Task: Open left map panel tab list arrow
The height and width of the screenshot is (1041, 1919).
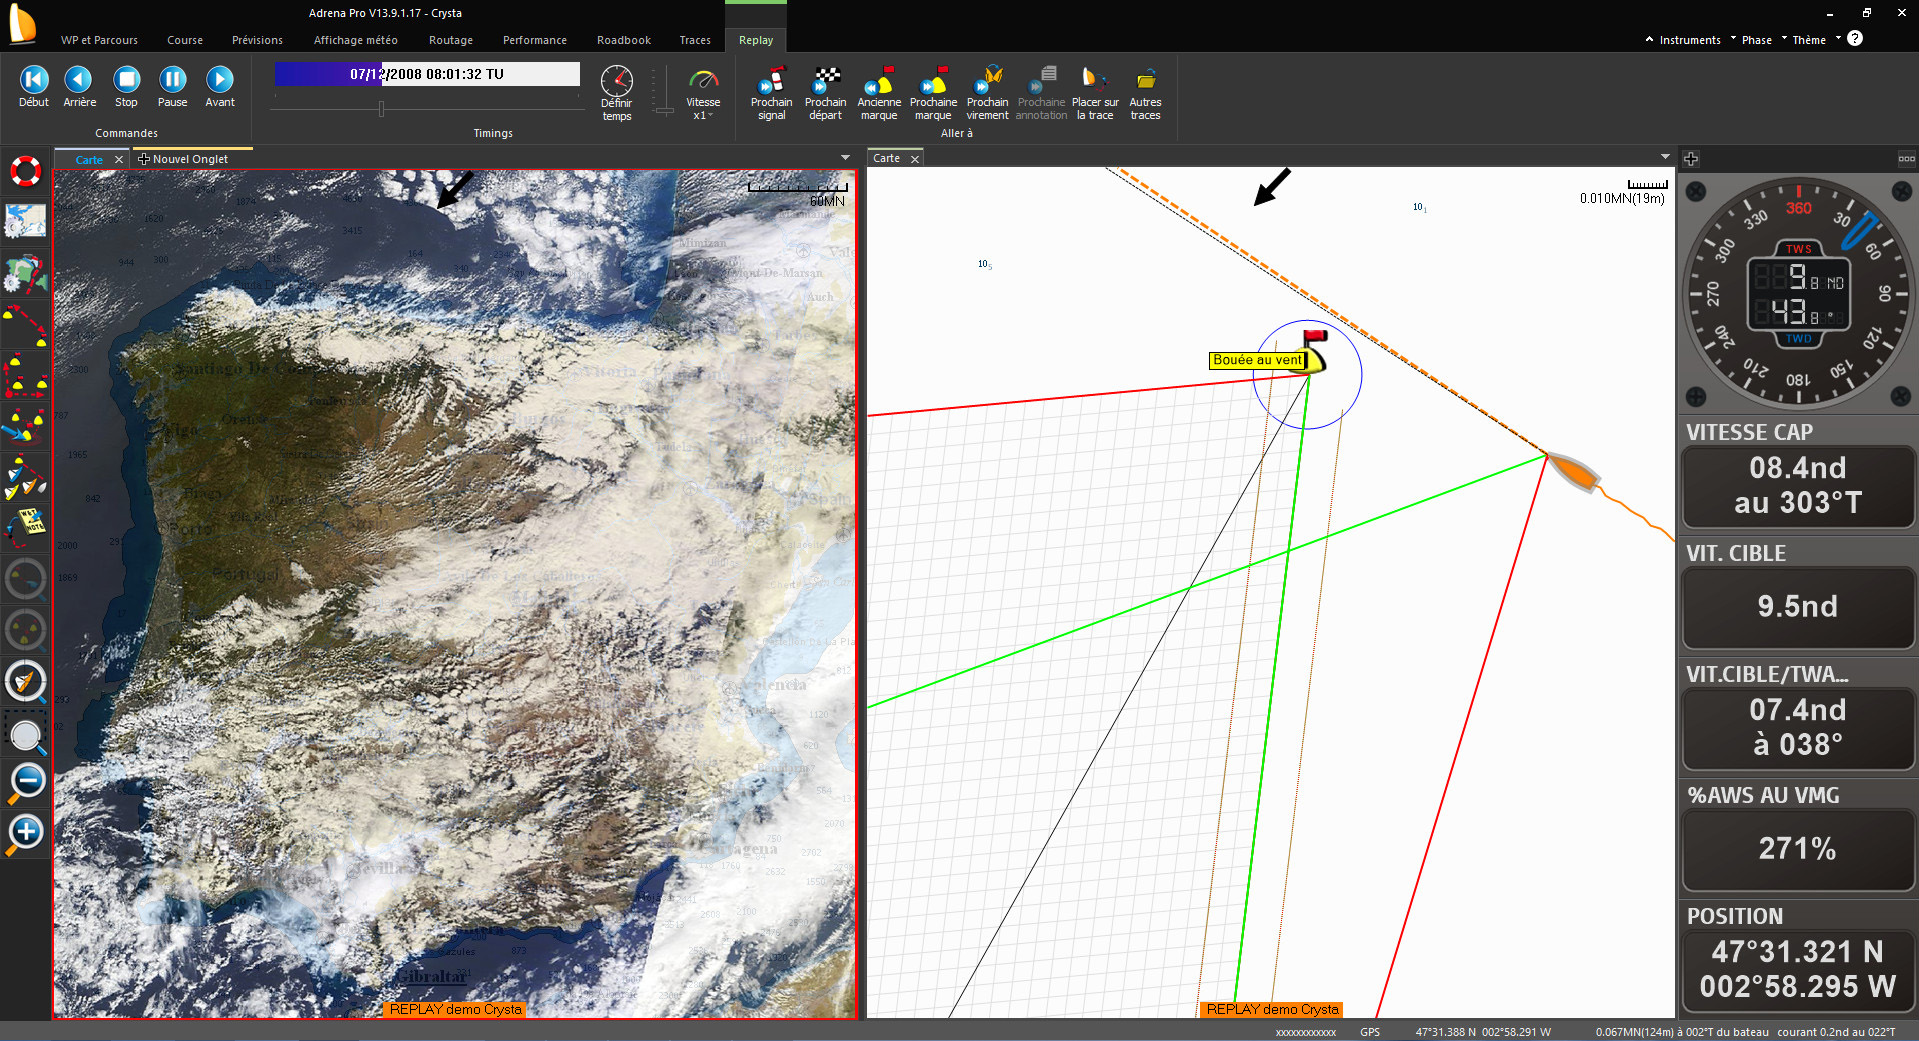Action: [845, 158]
